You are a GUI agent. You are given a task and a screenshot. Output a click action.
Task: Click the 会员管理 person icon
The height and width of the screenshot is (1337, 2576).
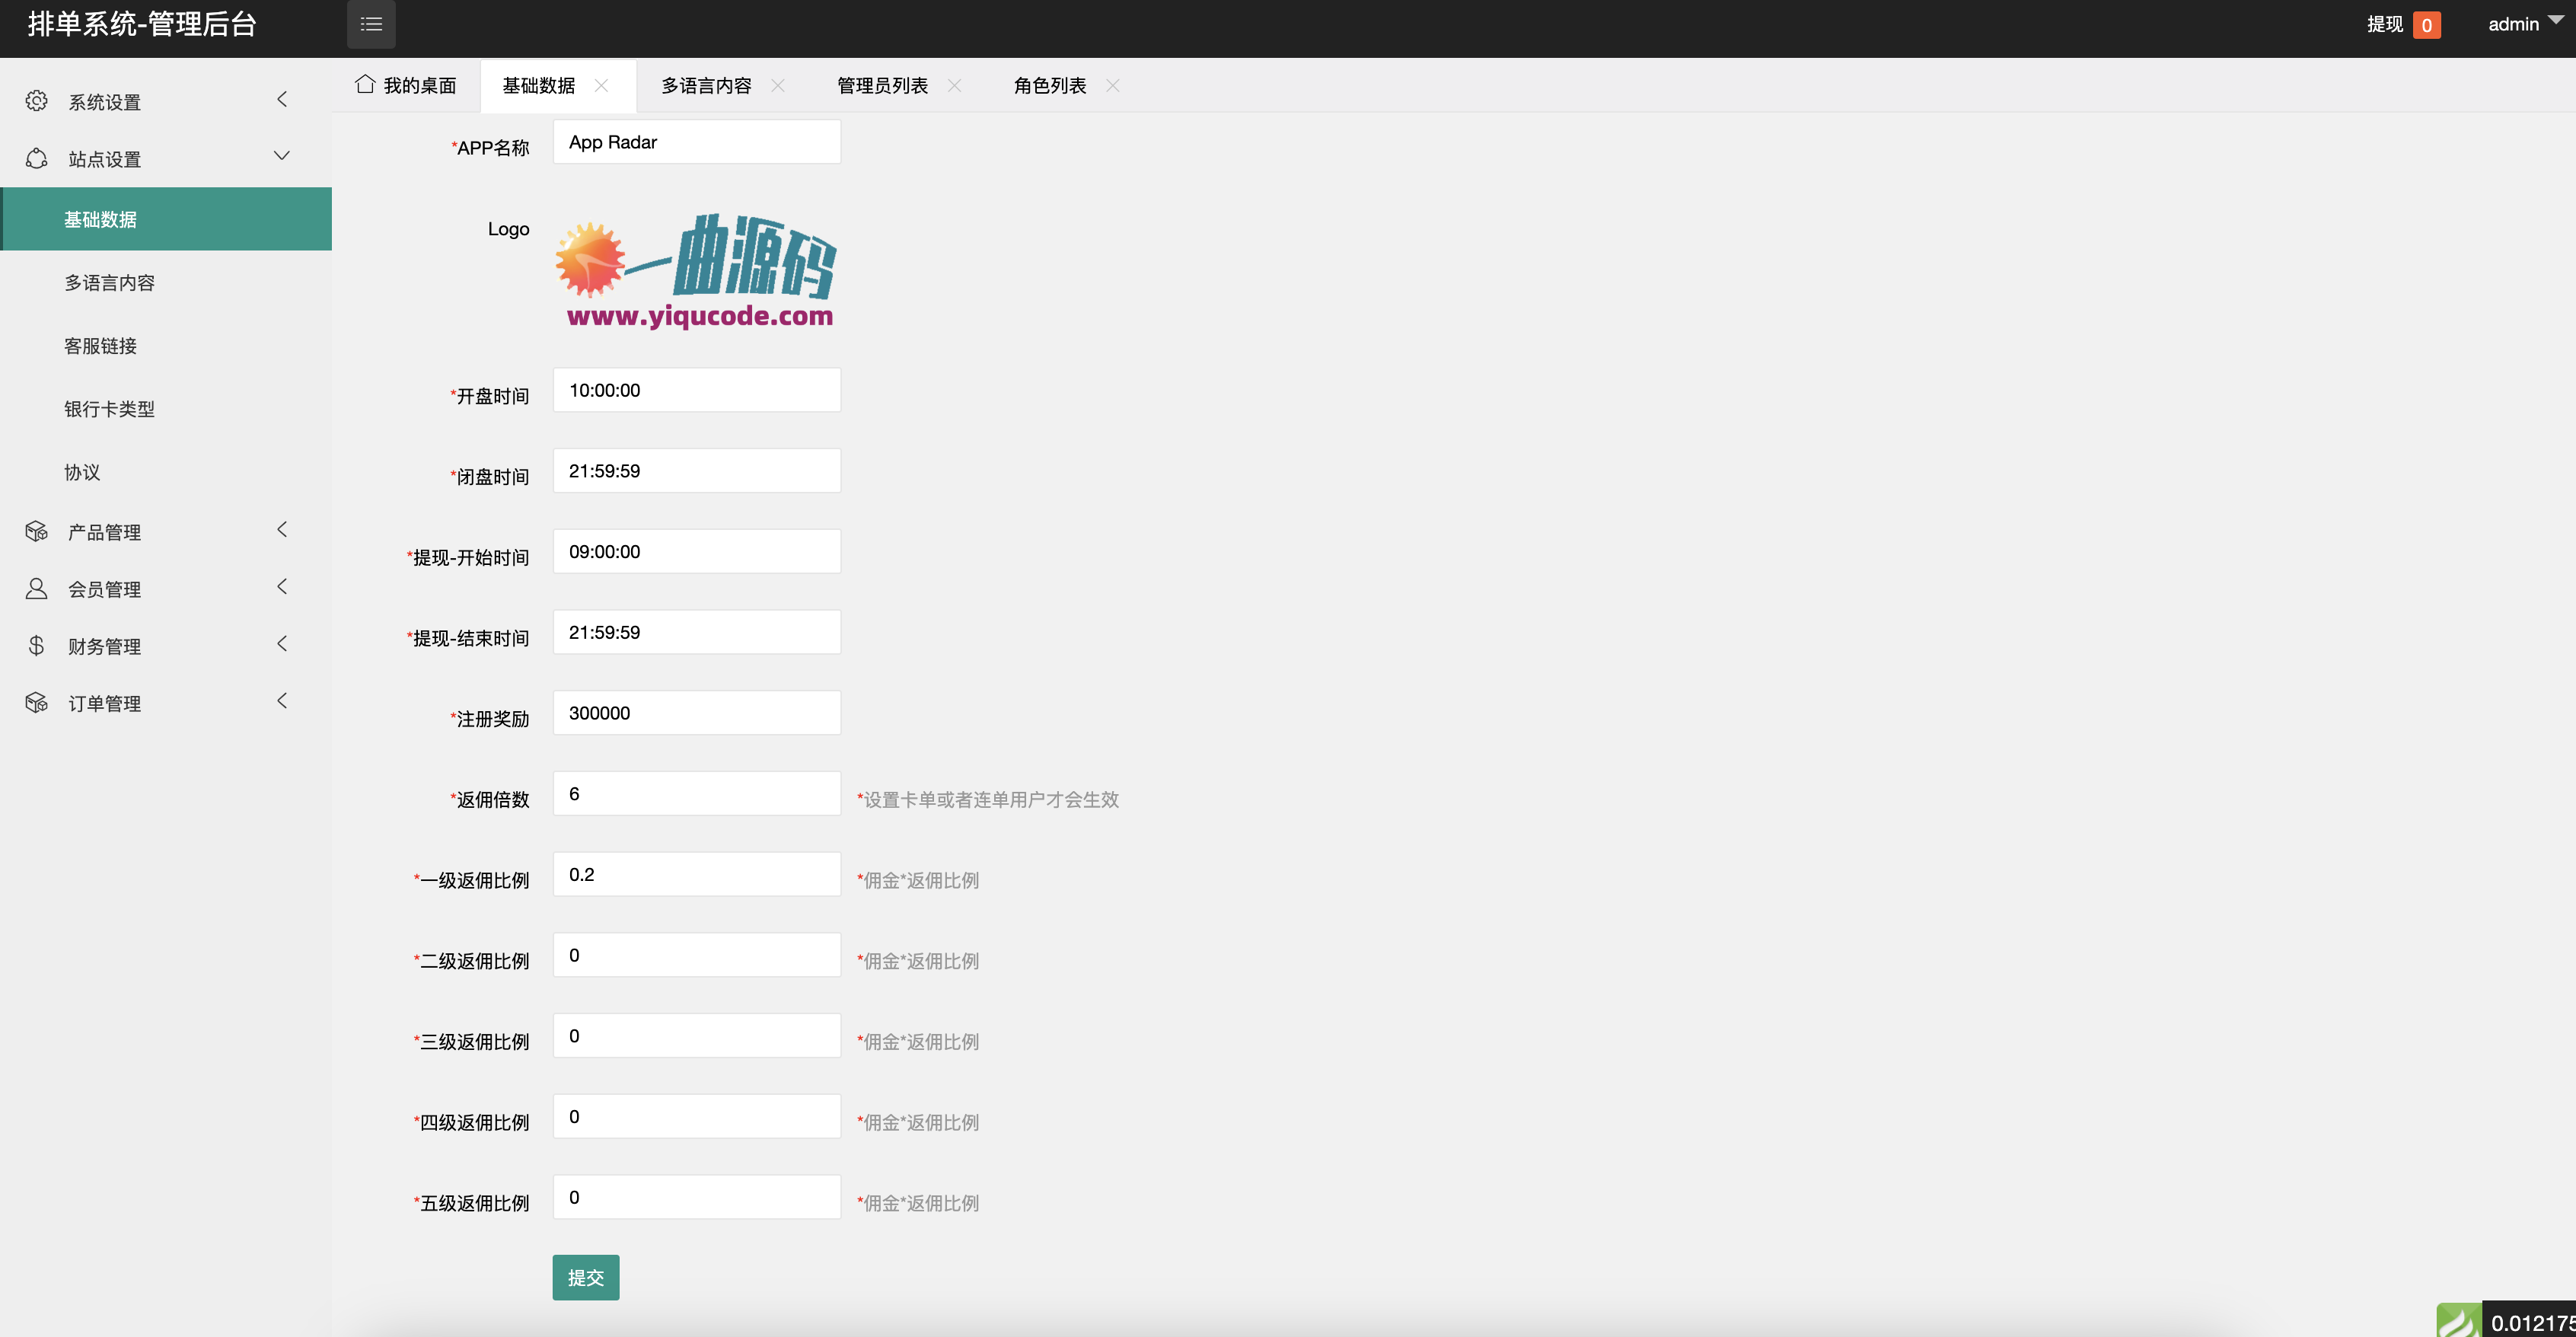[37, 588]
